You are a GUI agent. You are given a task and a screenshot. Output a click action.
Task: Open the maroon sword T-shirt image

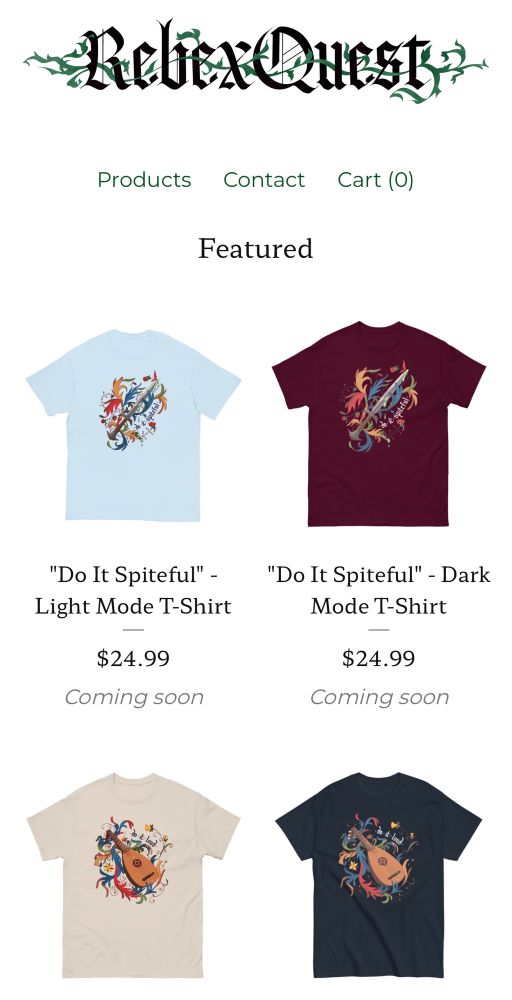[x=379, y=424]
